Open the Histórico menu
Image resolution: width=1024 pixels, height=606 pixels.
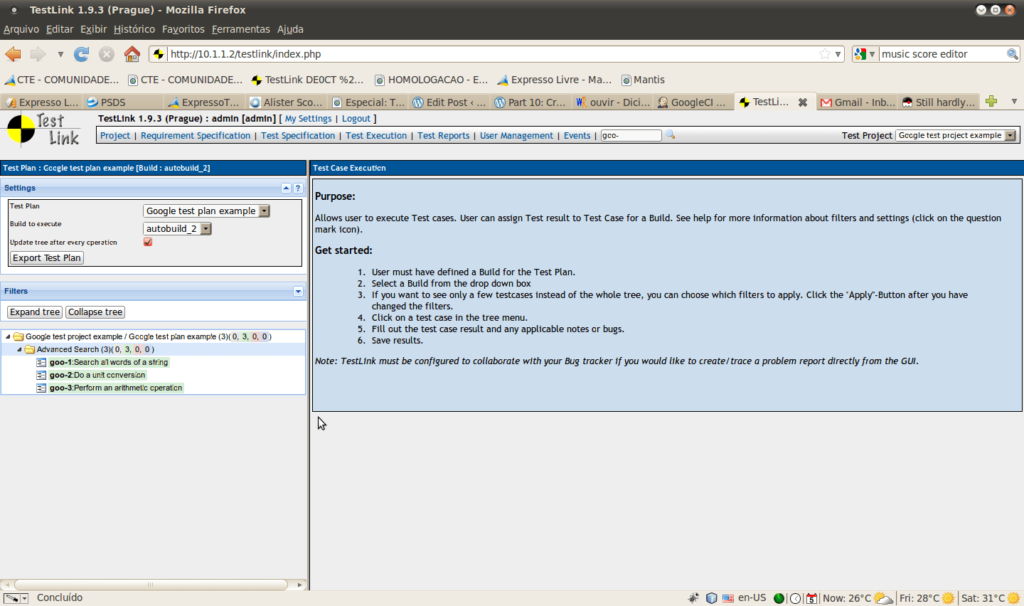coord(134,29)
